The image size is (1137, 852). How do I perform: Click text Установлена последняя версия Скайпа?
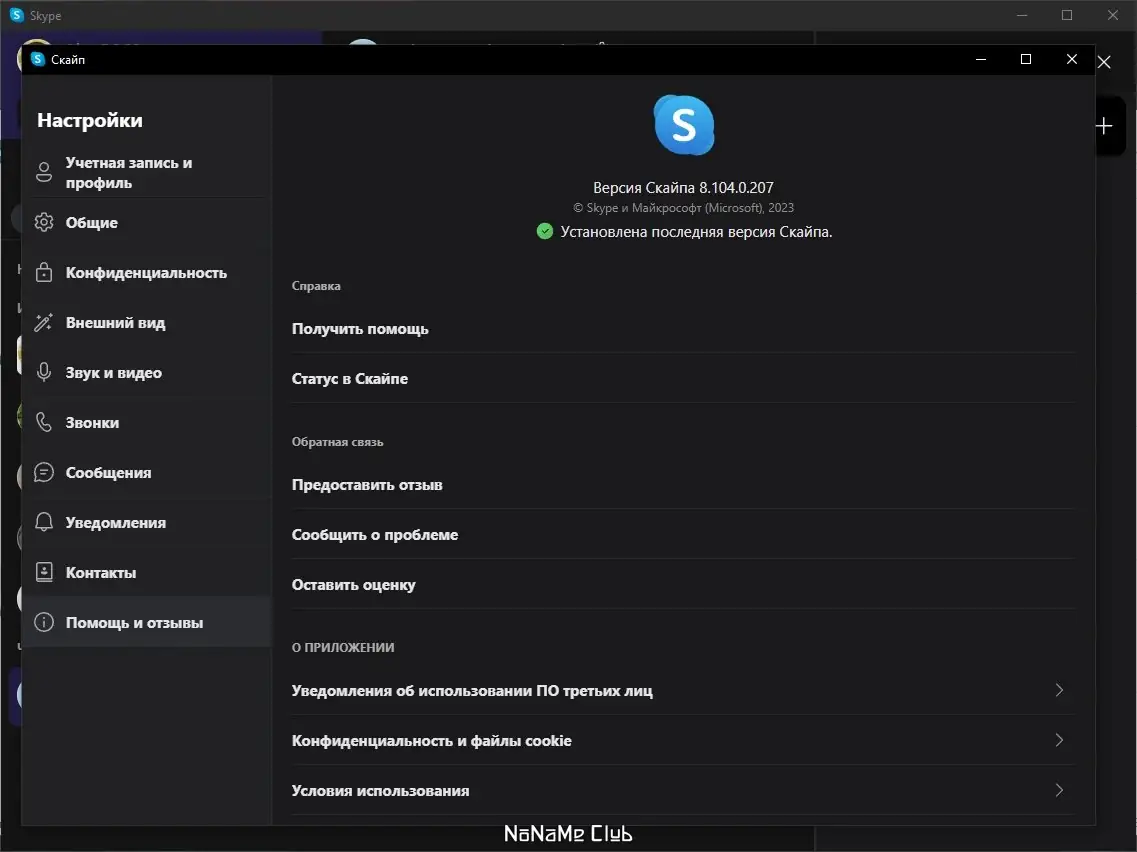click(696, 232)
